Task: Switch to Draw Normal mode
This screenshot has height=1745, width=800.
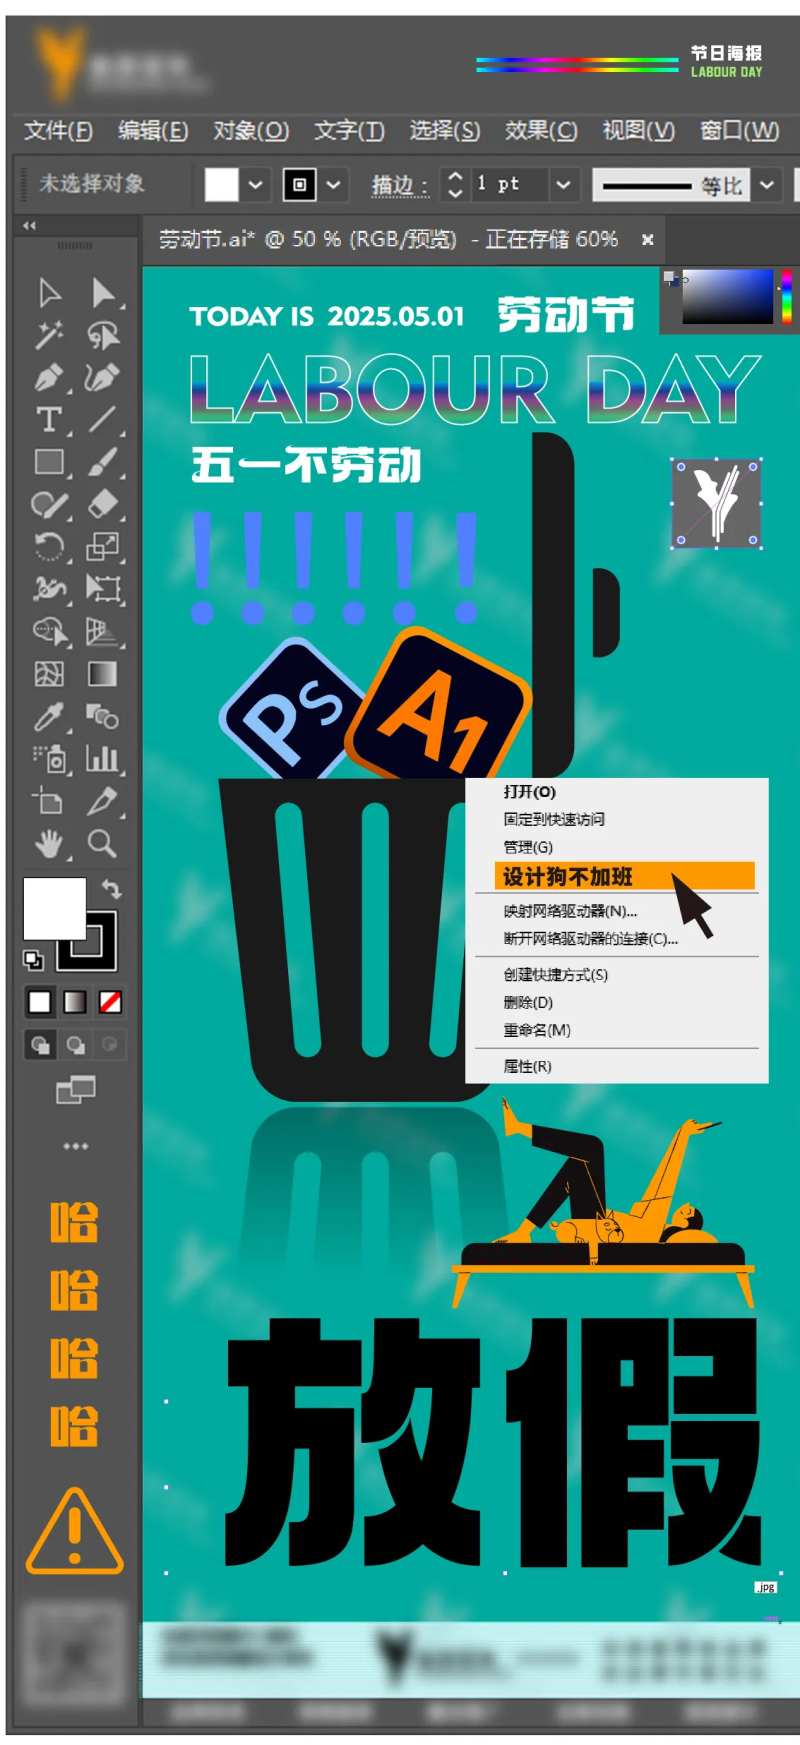Action: pos(40,1045)
